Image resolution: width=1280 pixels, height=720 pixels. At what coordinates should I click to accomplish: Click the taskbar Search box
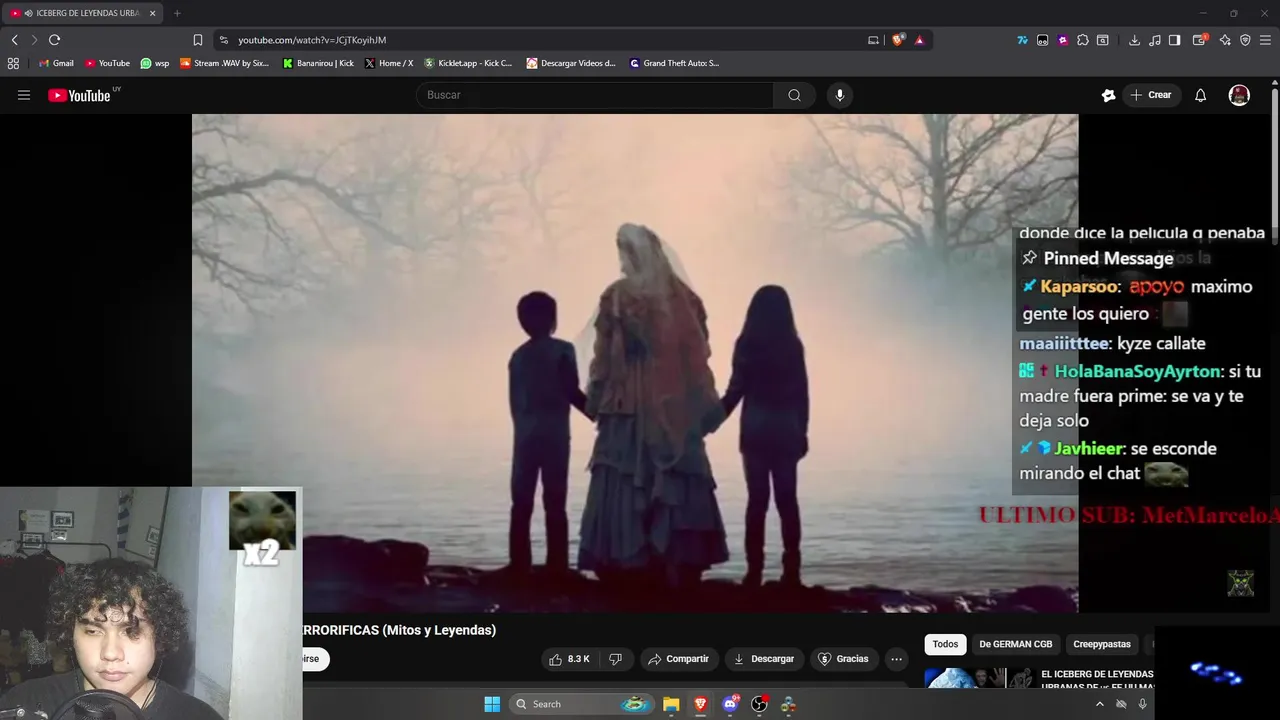coord(582,704)
